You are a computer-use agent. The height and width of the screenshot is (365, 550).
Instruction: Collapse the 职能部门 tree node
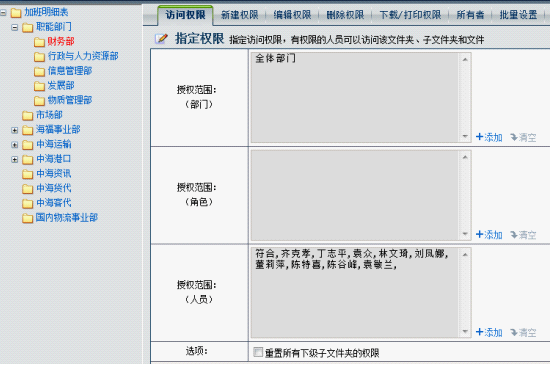pos(14,27)
